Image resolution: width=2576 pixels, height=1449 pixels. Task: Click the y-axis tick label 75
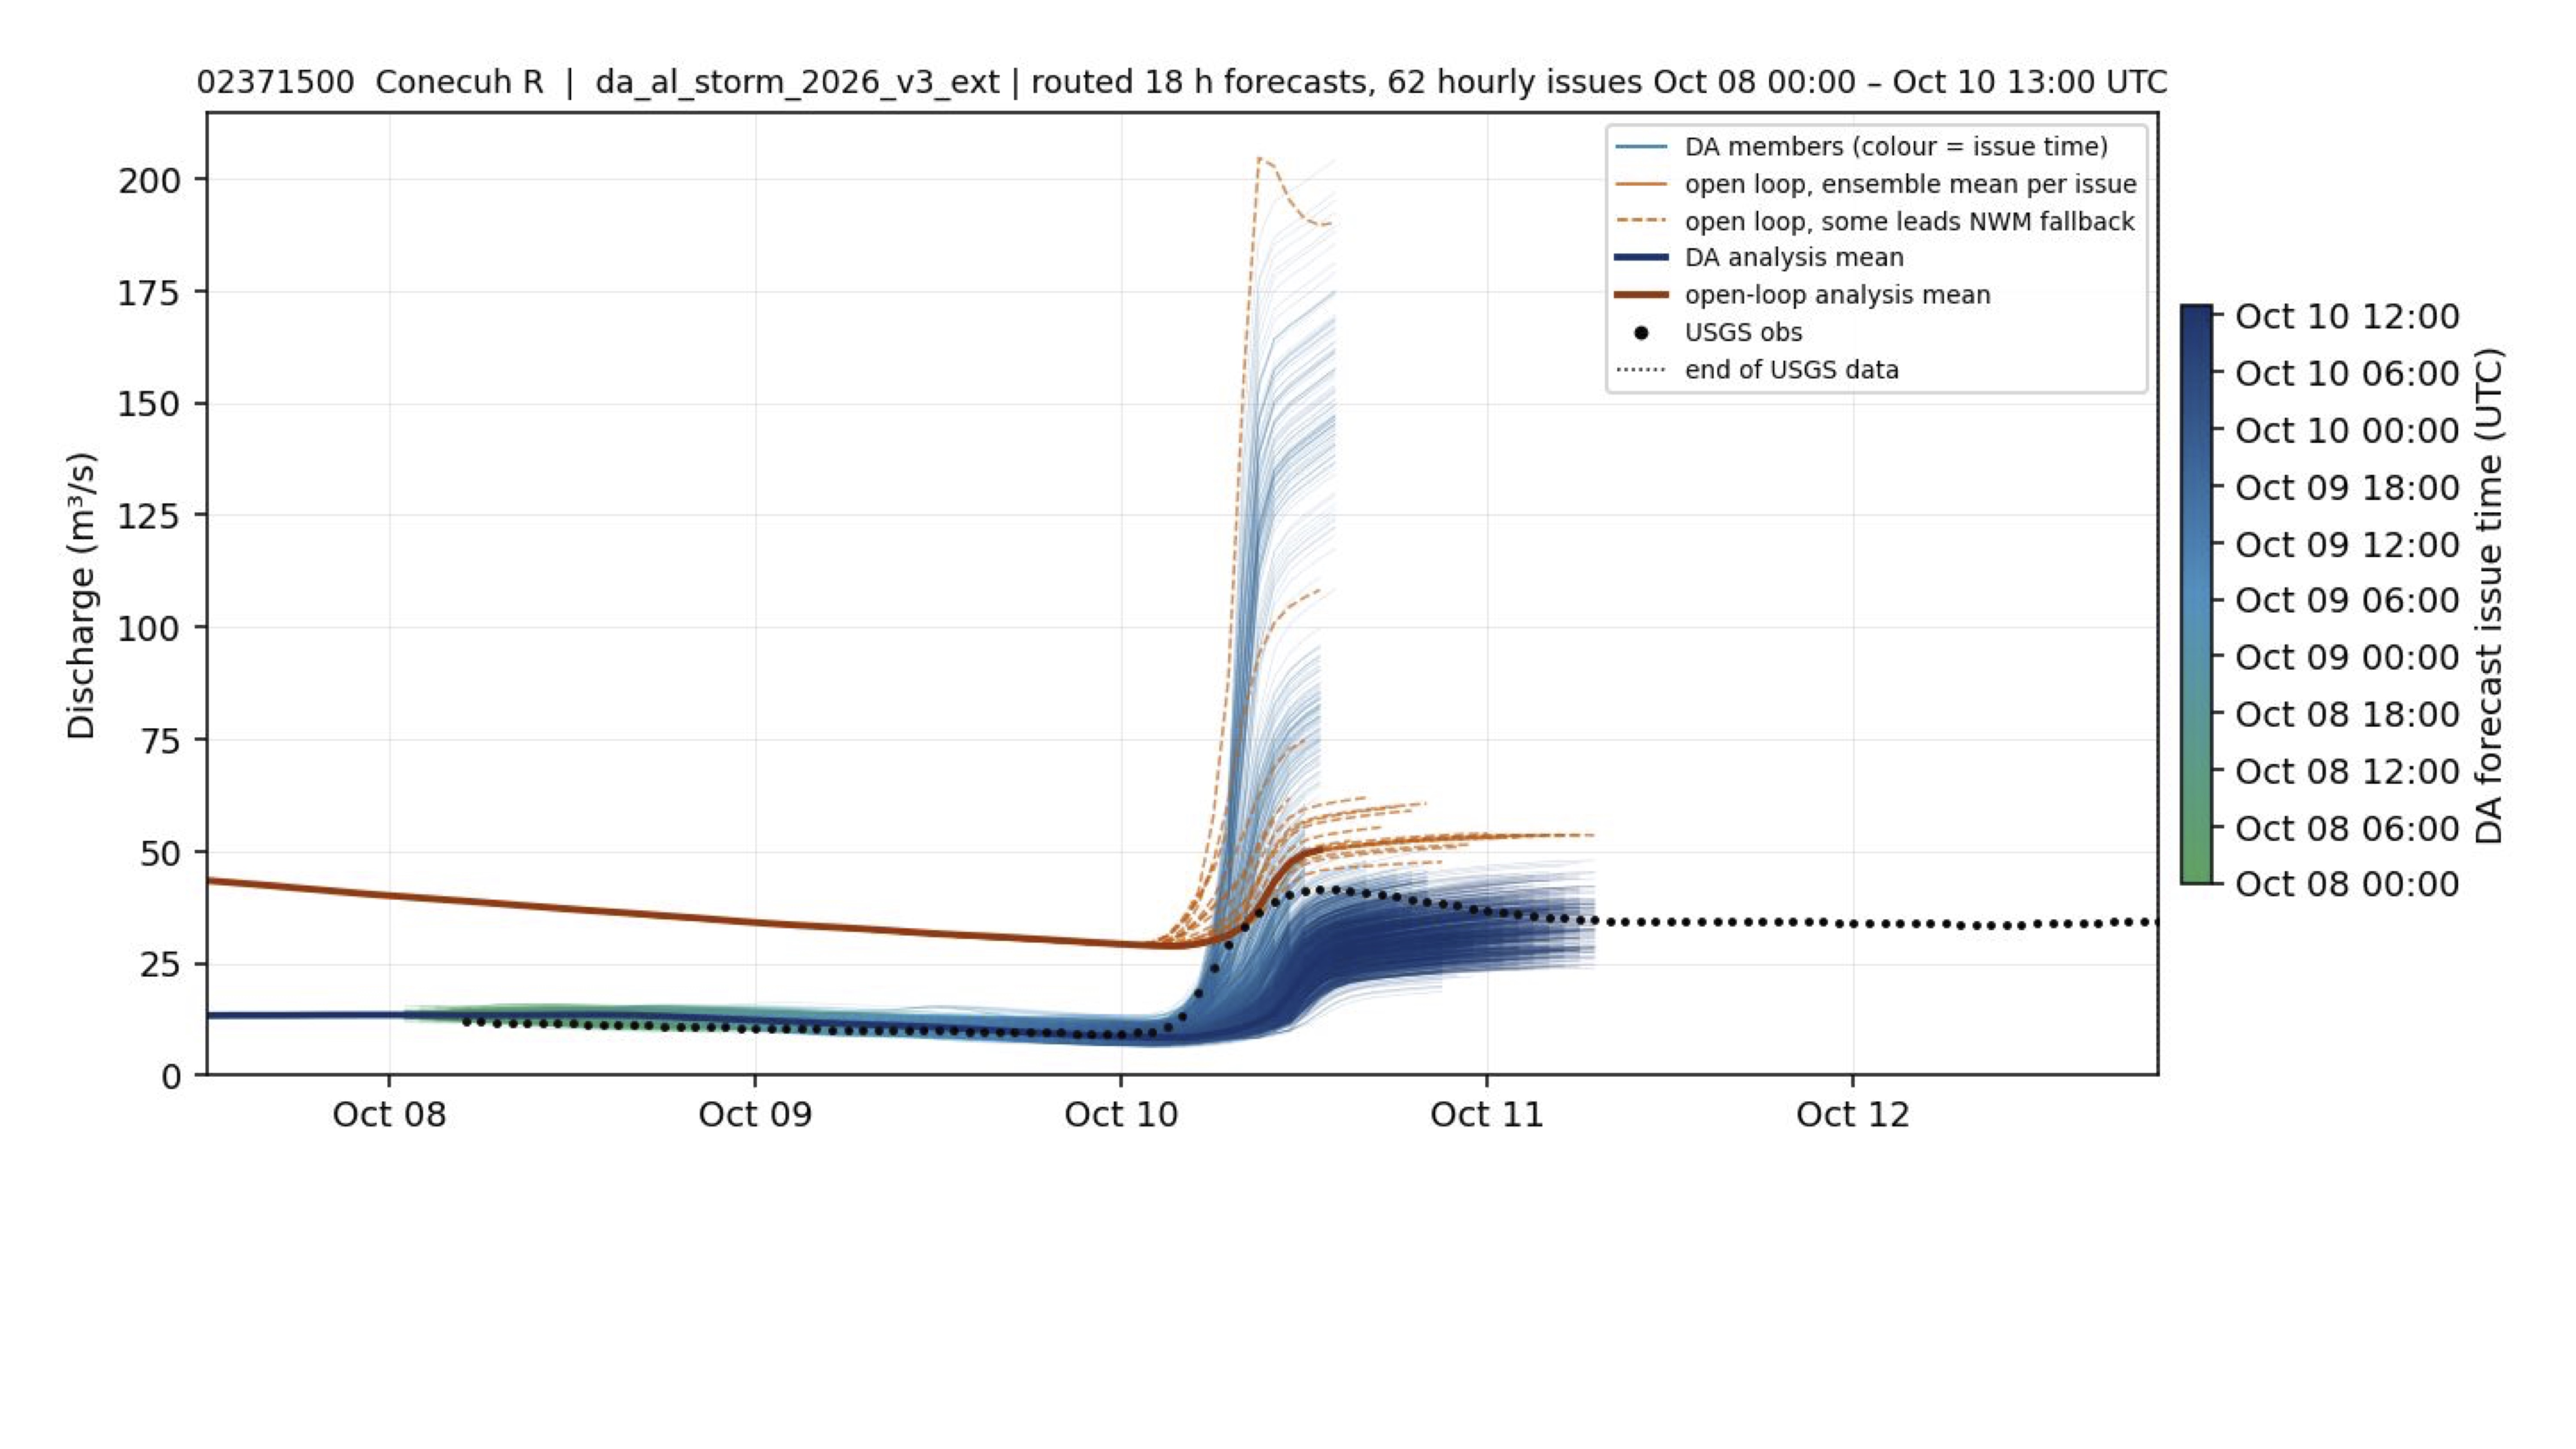[161, 741]
